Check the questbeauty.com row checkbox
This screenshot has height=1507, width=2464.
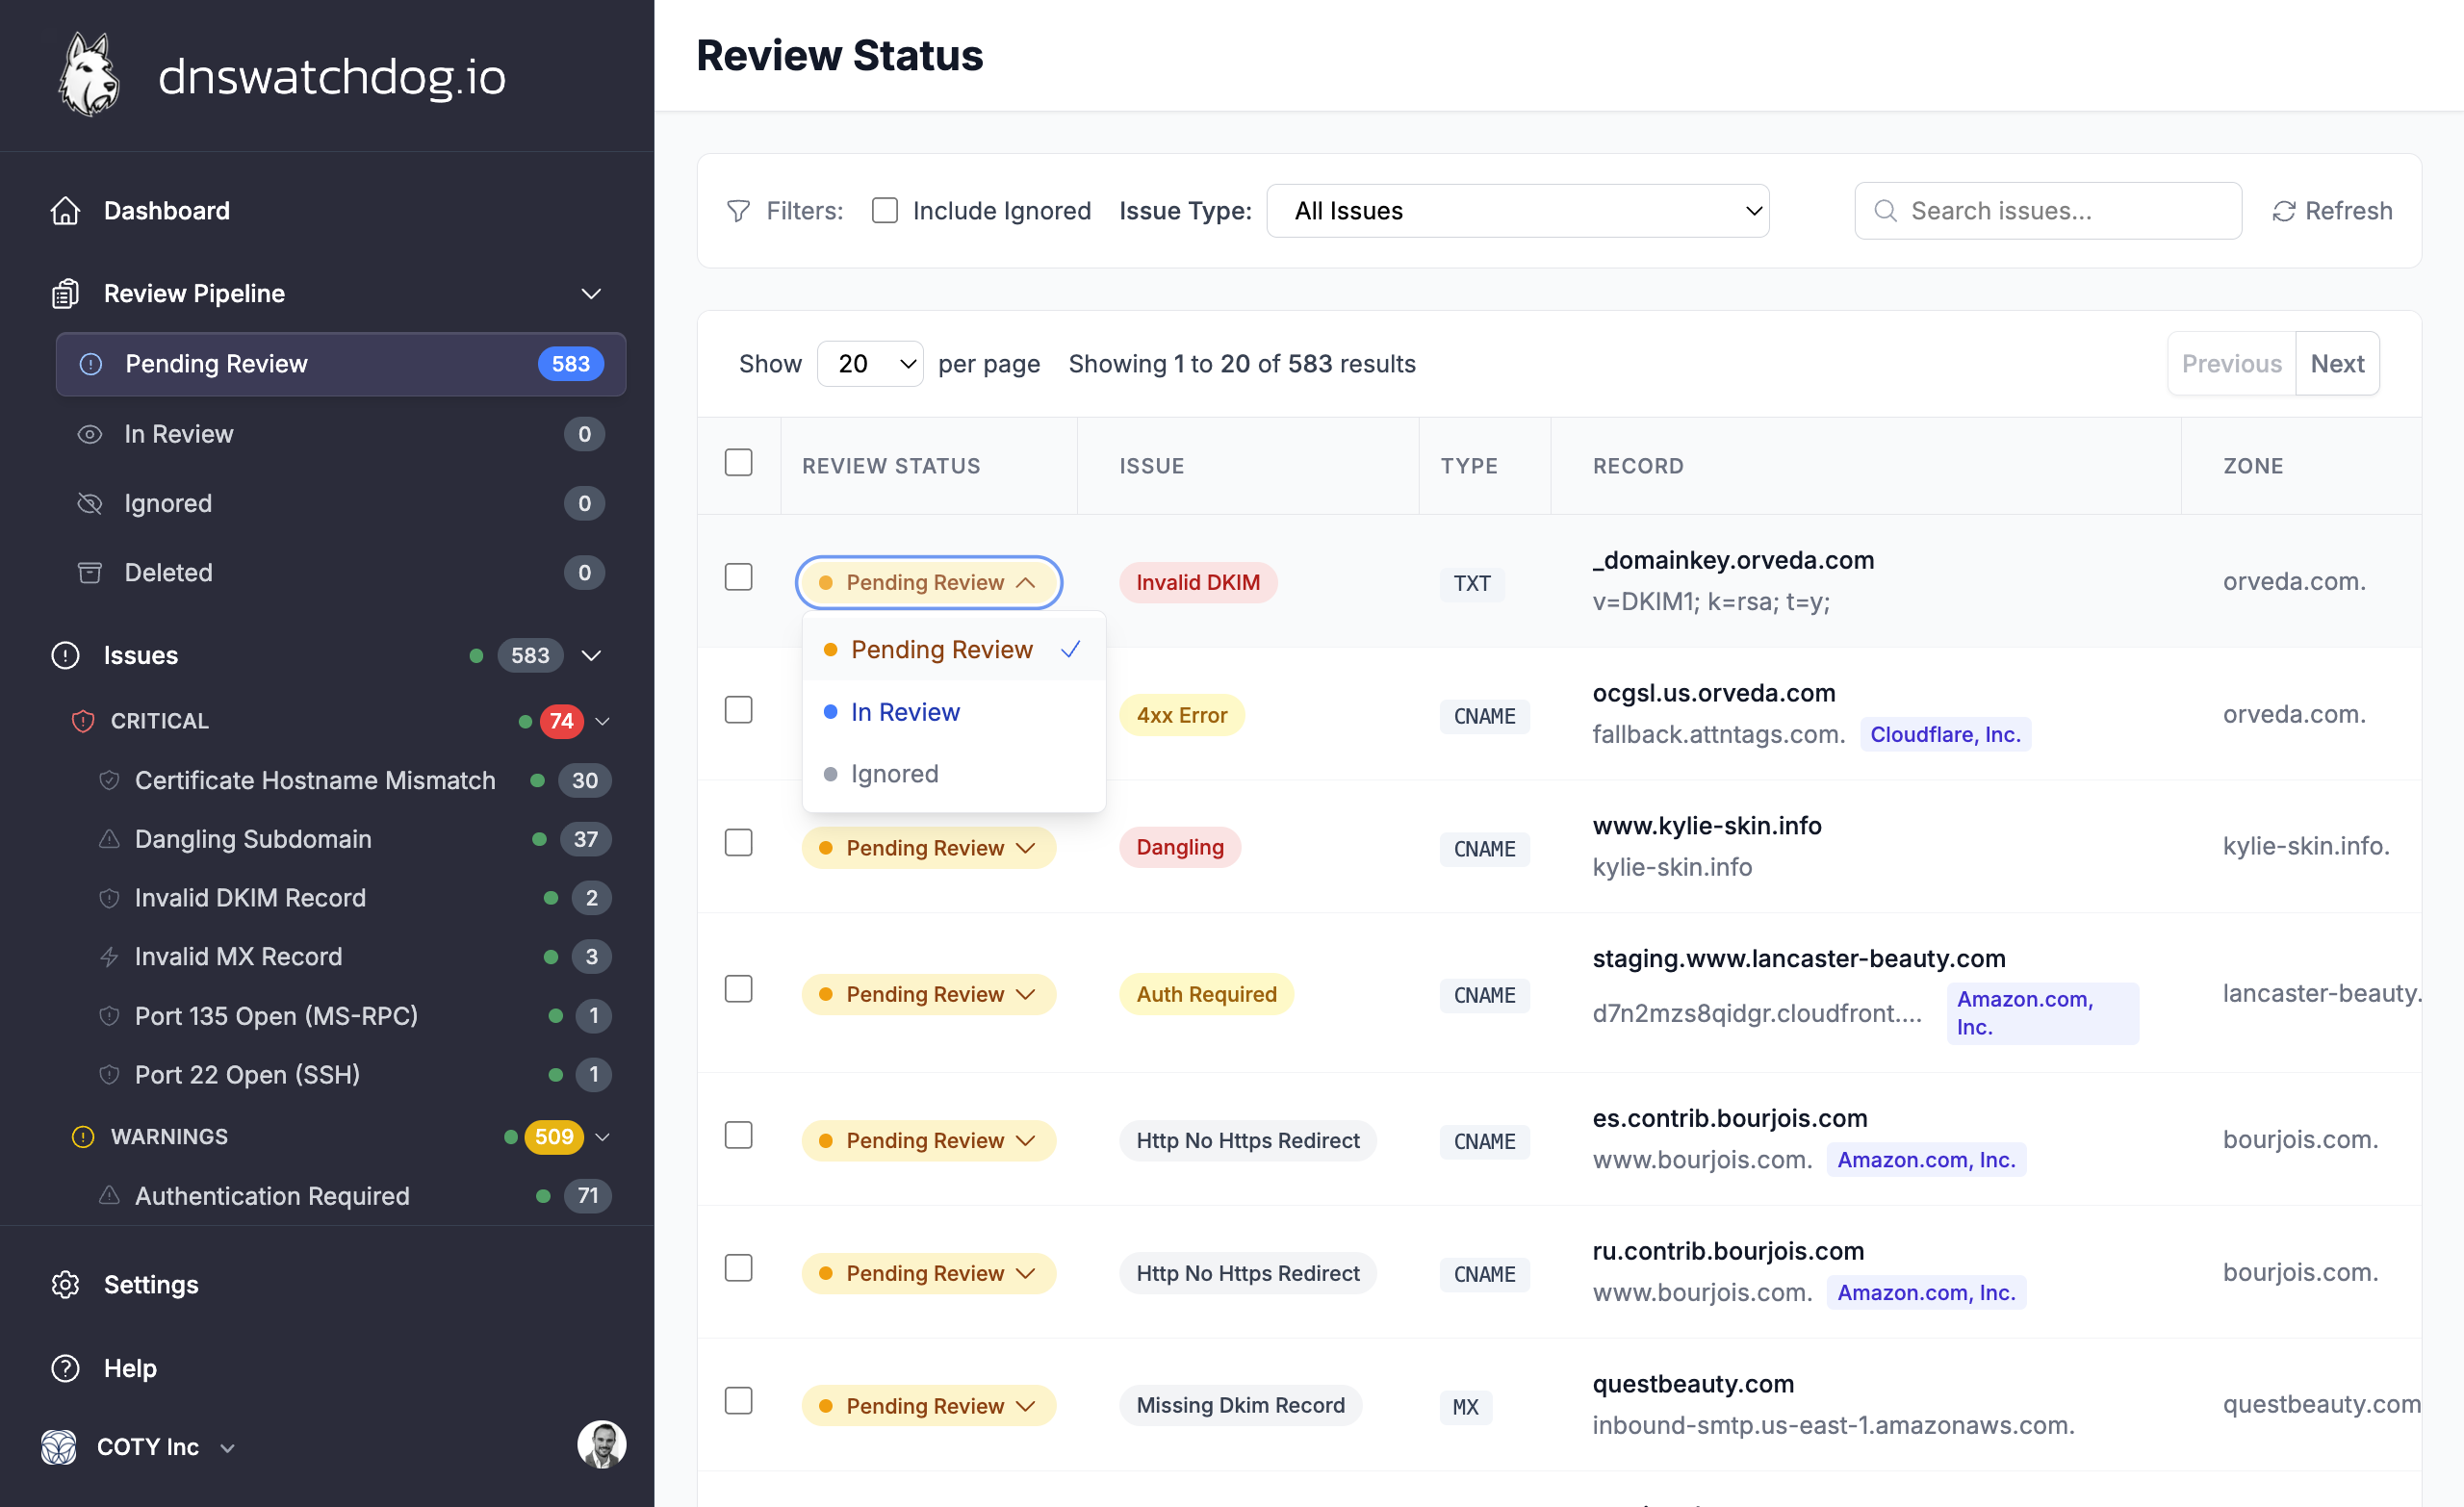click(x=739, y=1401)
